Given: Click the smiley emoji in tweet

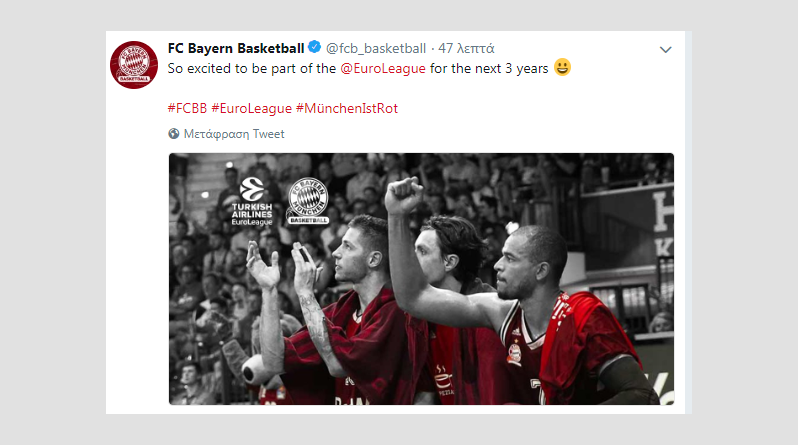Looking at the screenshot, I should point(562,67).
